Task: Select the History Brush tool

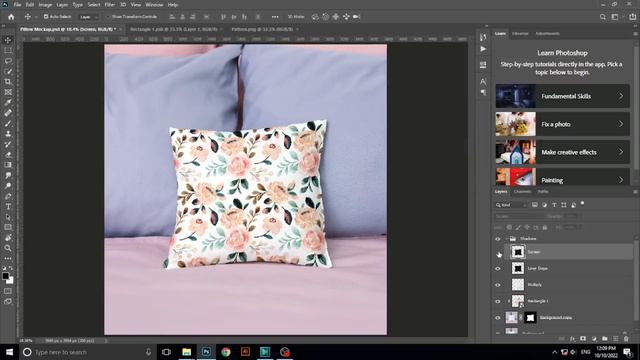Action: pos(8,144)
